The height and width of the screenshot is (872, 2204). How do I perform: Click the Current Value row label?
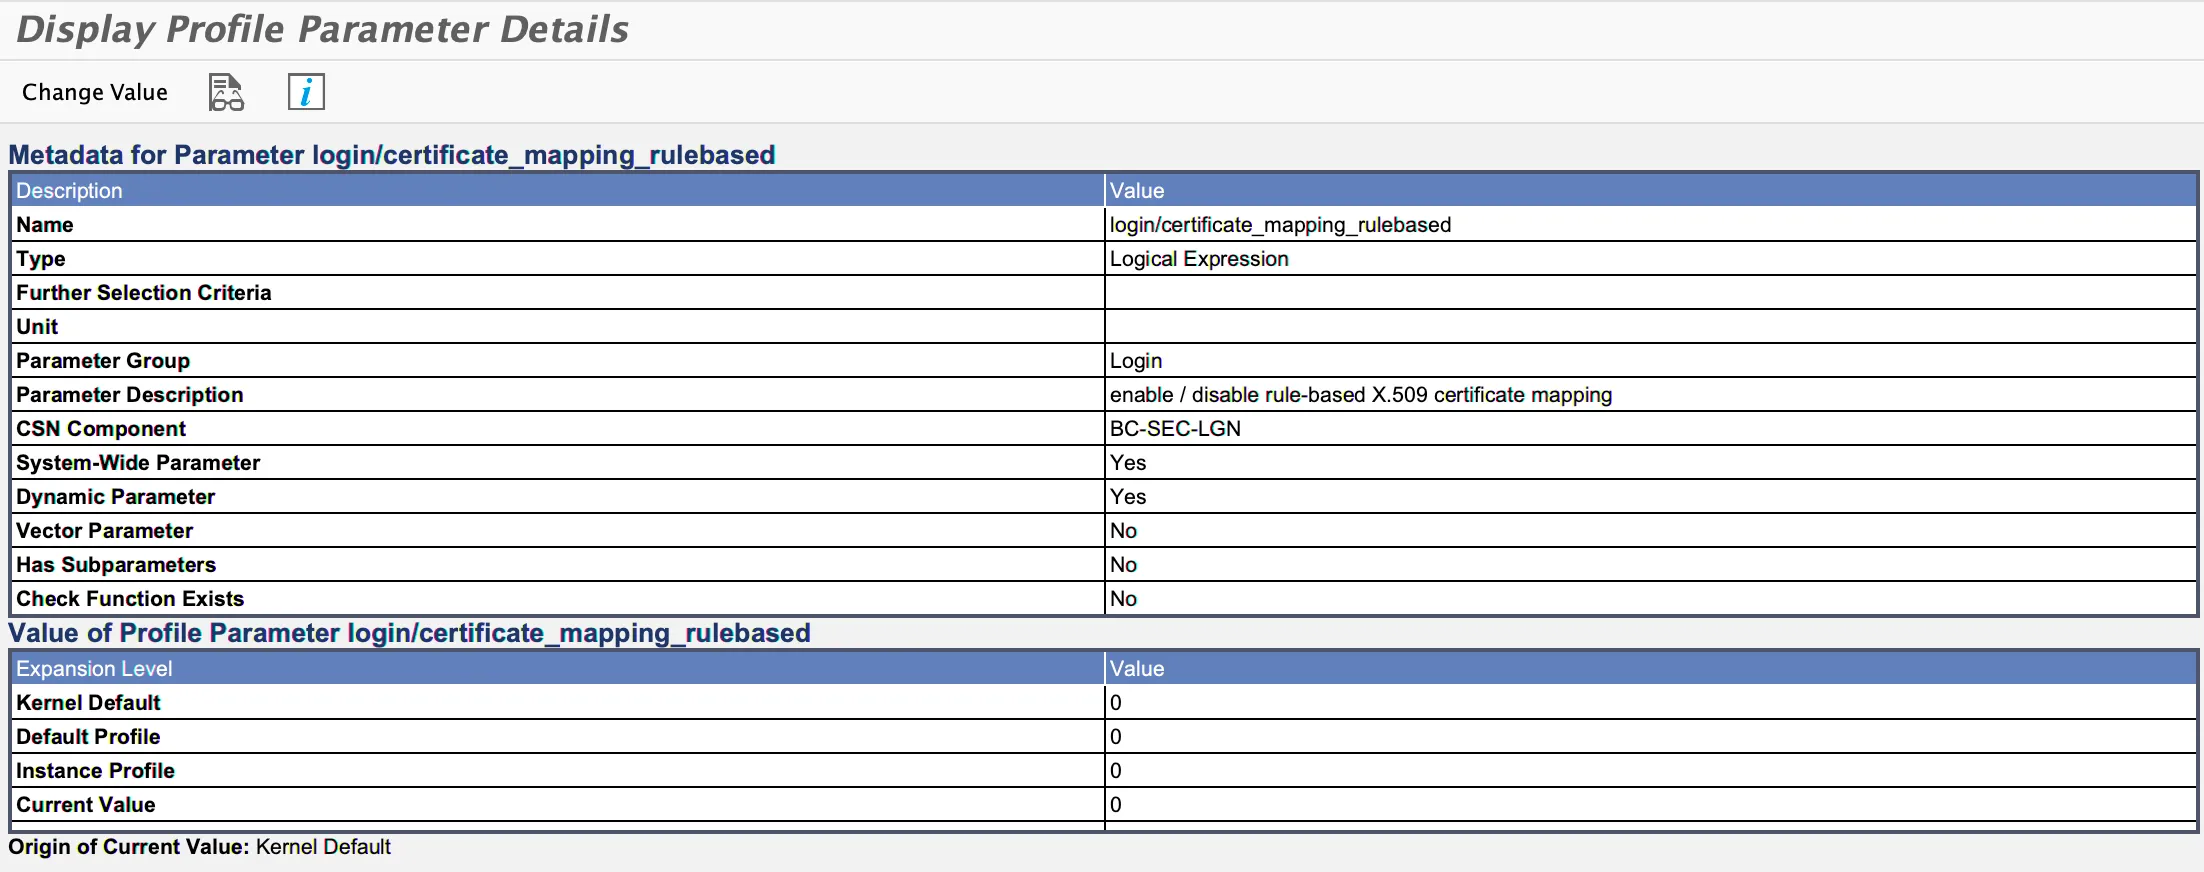pyautogui.click(x=86, y=804)
